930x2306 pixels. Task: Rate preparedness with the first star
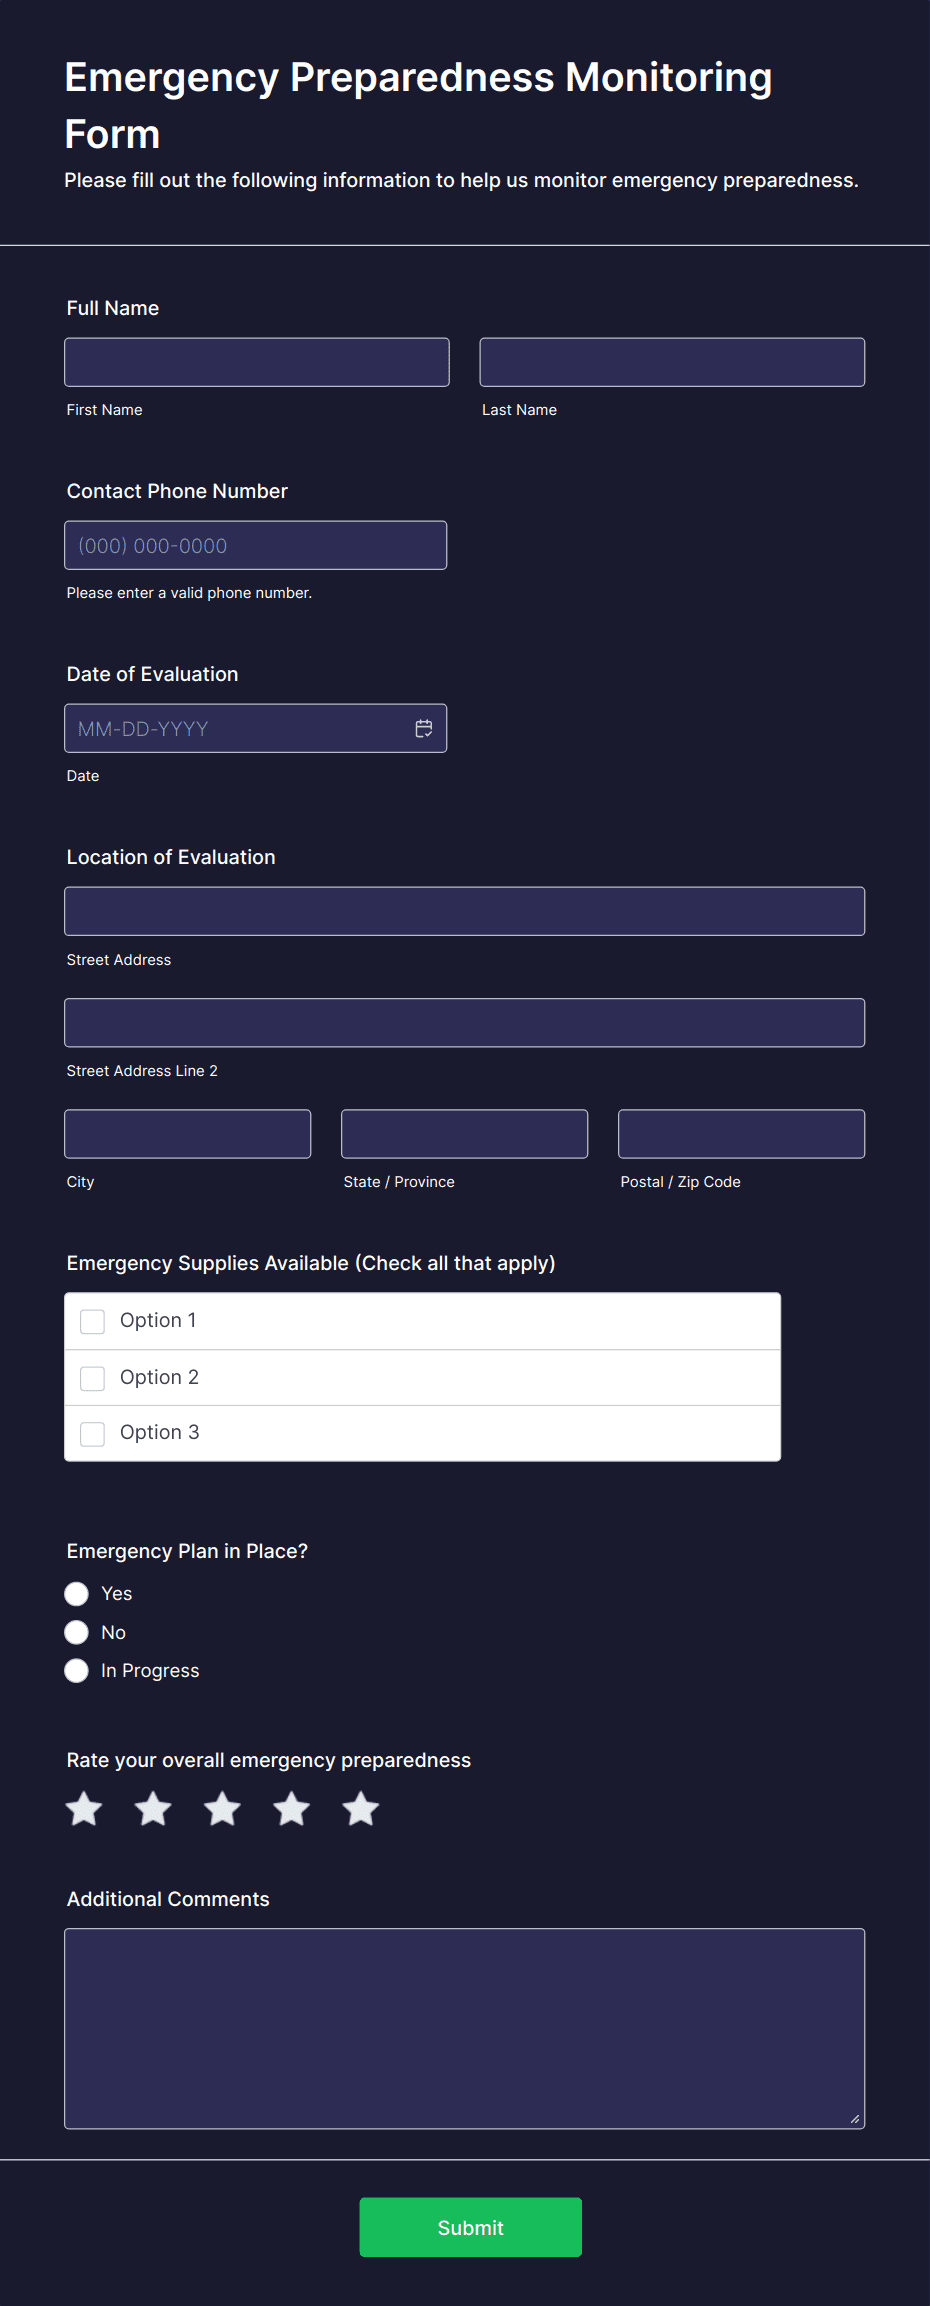click(x=84, y=1809)
